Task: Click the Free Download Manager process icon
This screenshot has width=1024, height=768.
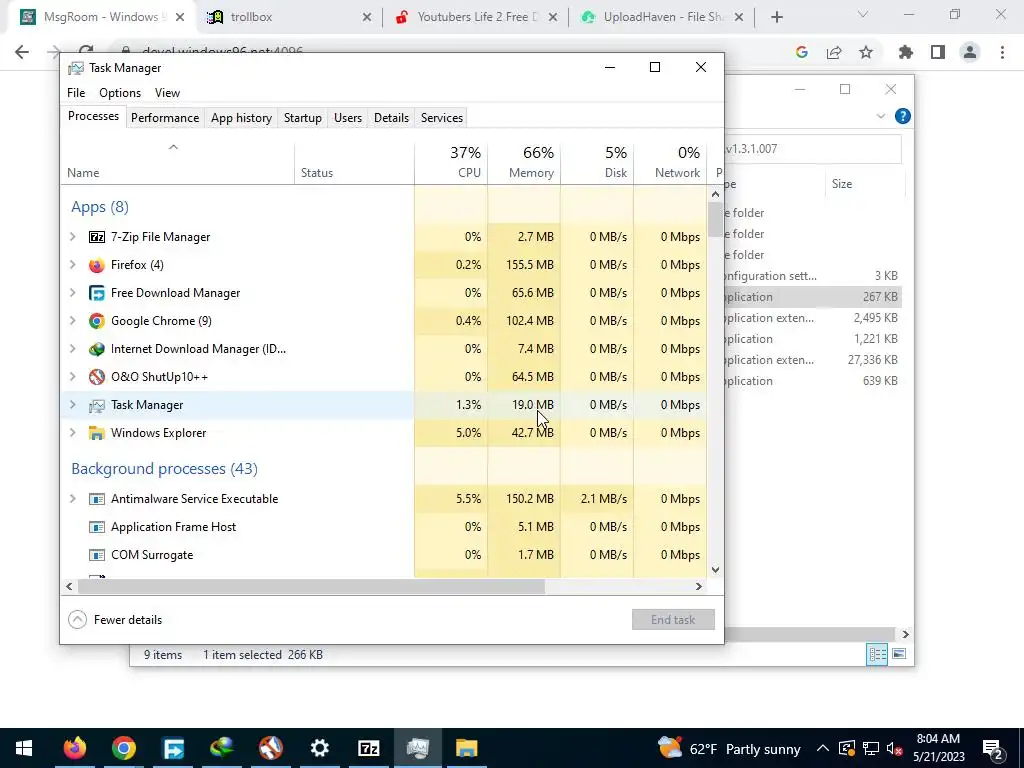Action: coord(97,293)
